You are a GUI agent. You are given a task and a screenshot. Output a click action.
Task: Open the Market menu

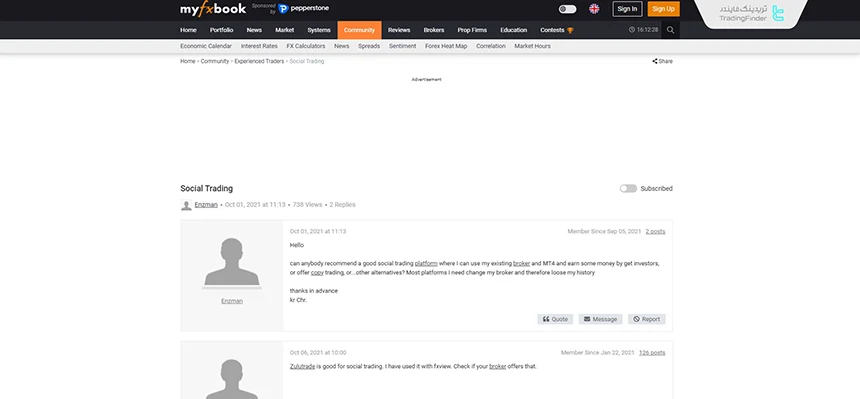(x=285, y=30)
